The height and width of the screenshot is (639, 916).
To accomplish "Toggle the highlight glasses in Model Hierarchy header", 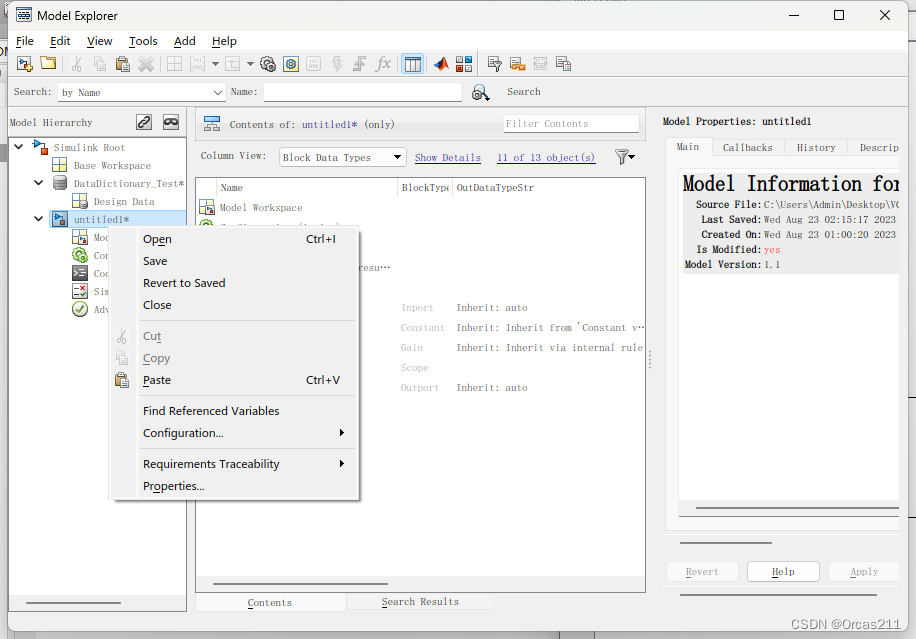I will tap(170, 121).
